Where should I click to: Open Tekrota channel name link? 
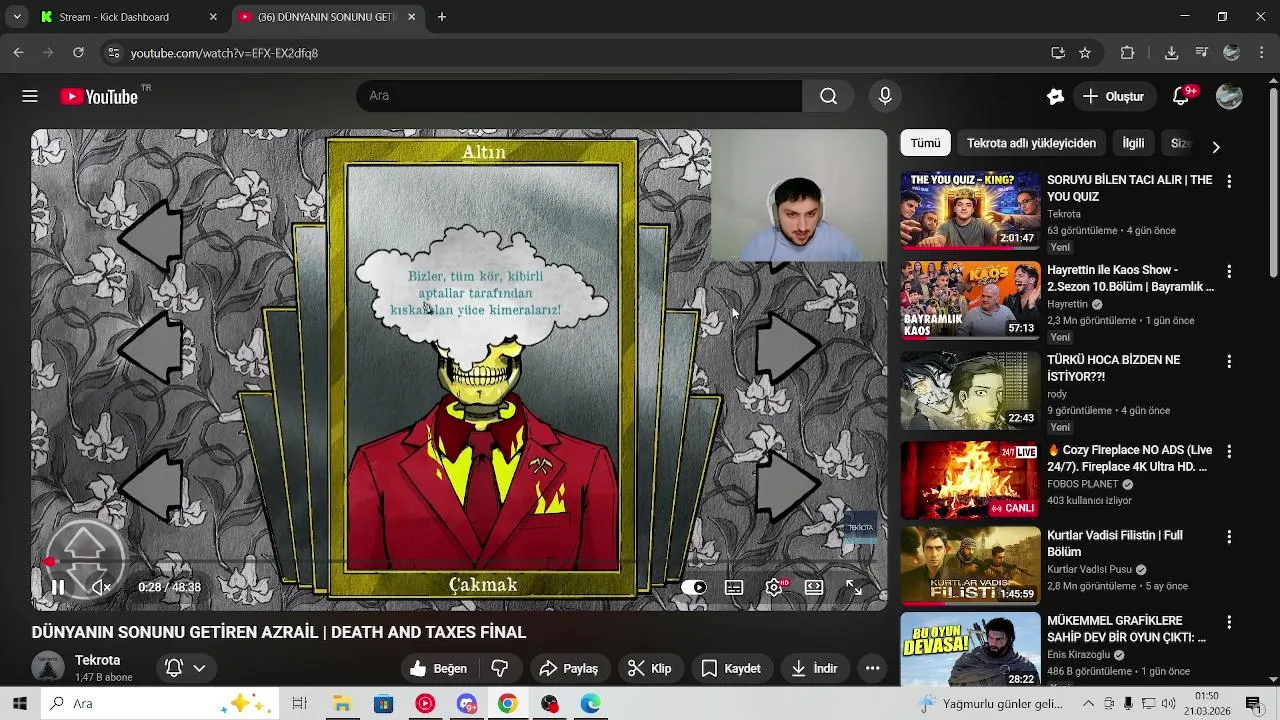click(98, 660)
